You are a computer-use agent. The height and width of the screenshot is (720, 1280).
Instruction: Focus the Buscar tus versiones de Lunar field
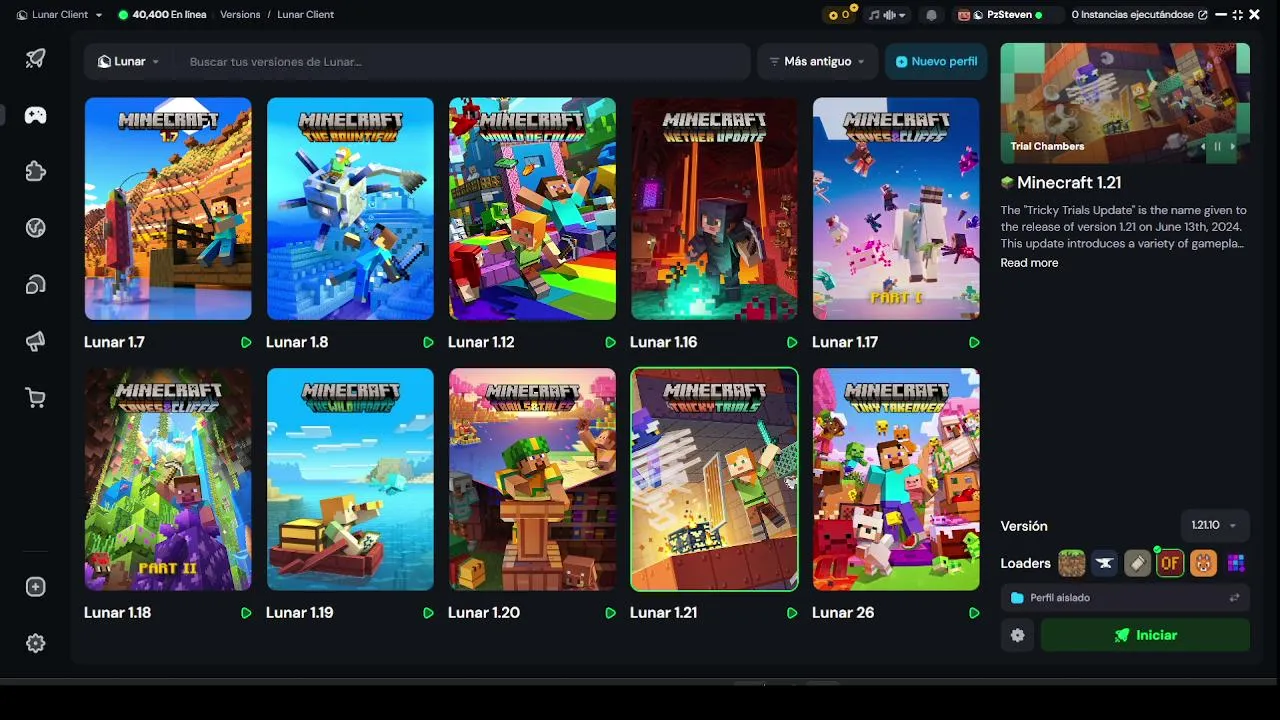click(x=462, y=61)
